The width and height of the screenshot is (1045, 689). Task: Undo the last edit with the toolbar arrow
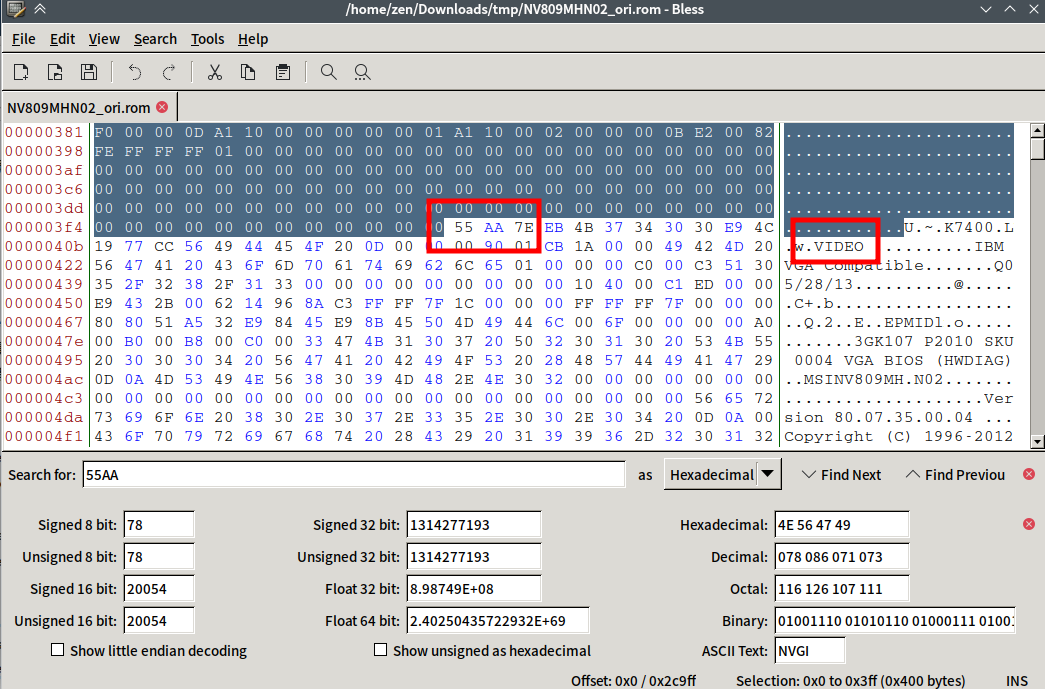pos(135,72)
